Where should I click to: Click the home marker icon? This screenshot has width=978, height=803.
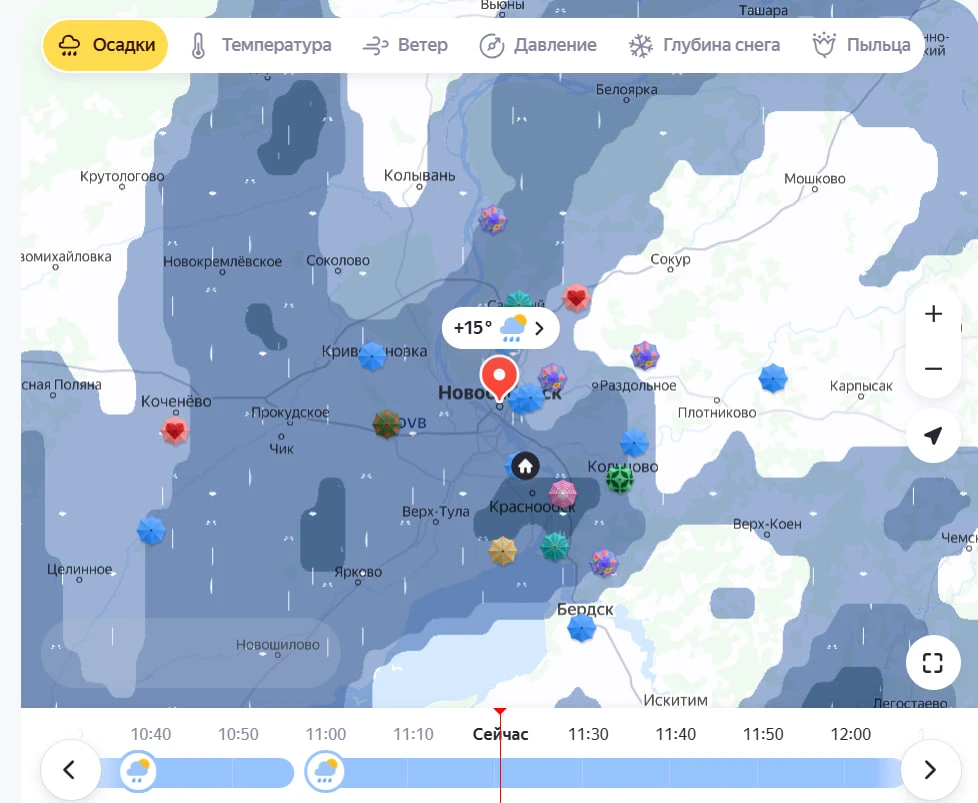(x=525, y=466)
